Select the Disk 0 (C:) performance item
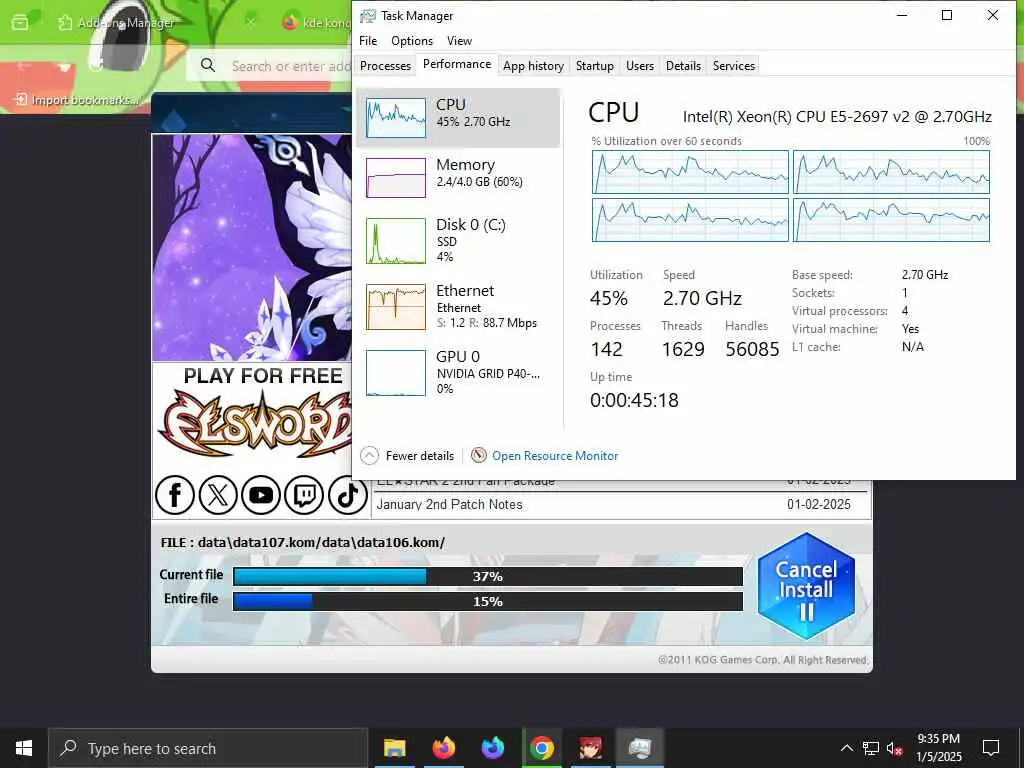This screenshot has width=1024, height=768. click(458, 240)
